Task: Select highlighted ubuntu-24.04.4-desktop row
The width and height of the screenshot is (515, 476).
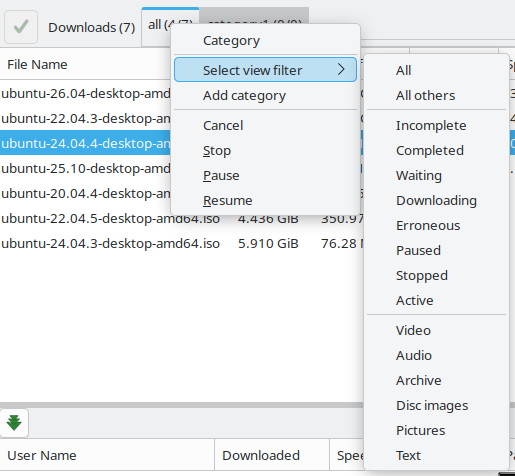Action: pyautogui.click(x=85, y=144)
